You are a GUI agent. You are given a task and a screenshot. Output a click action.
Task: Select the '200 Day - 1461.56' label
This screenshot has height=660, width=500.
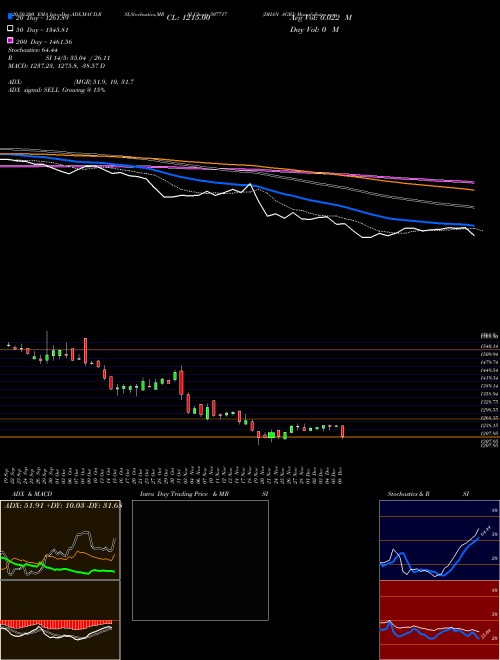[x=44, y=42]
